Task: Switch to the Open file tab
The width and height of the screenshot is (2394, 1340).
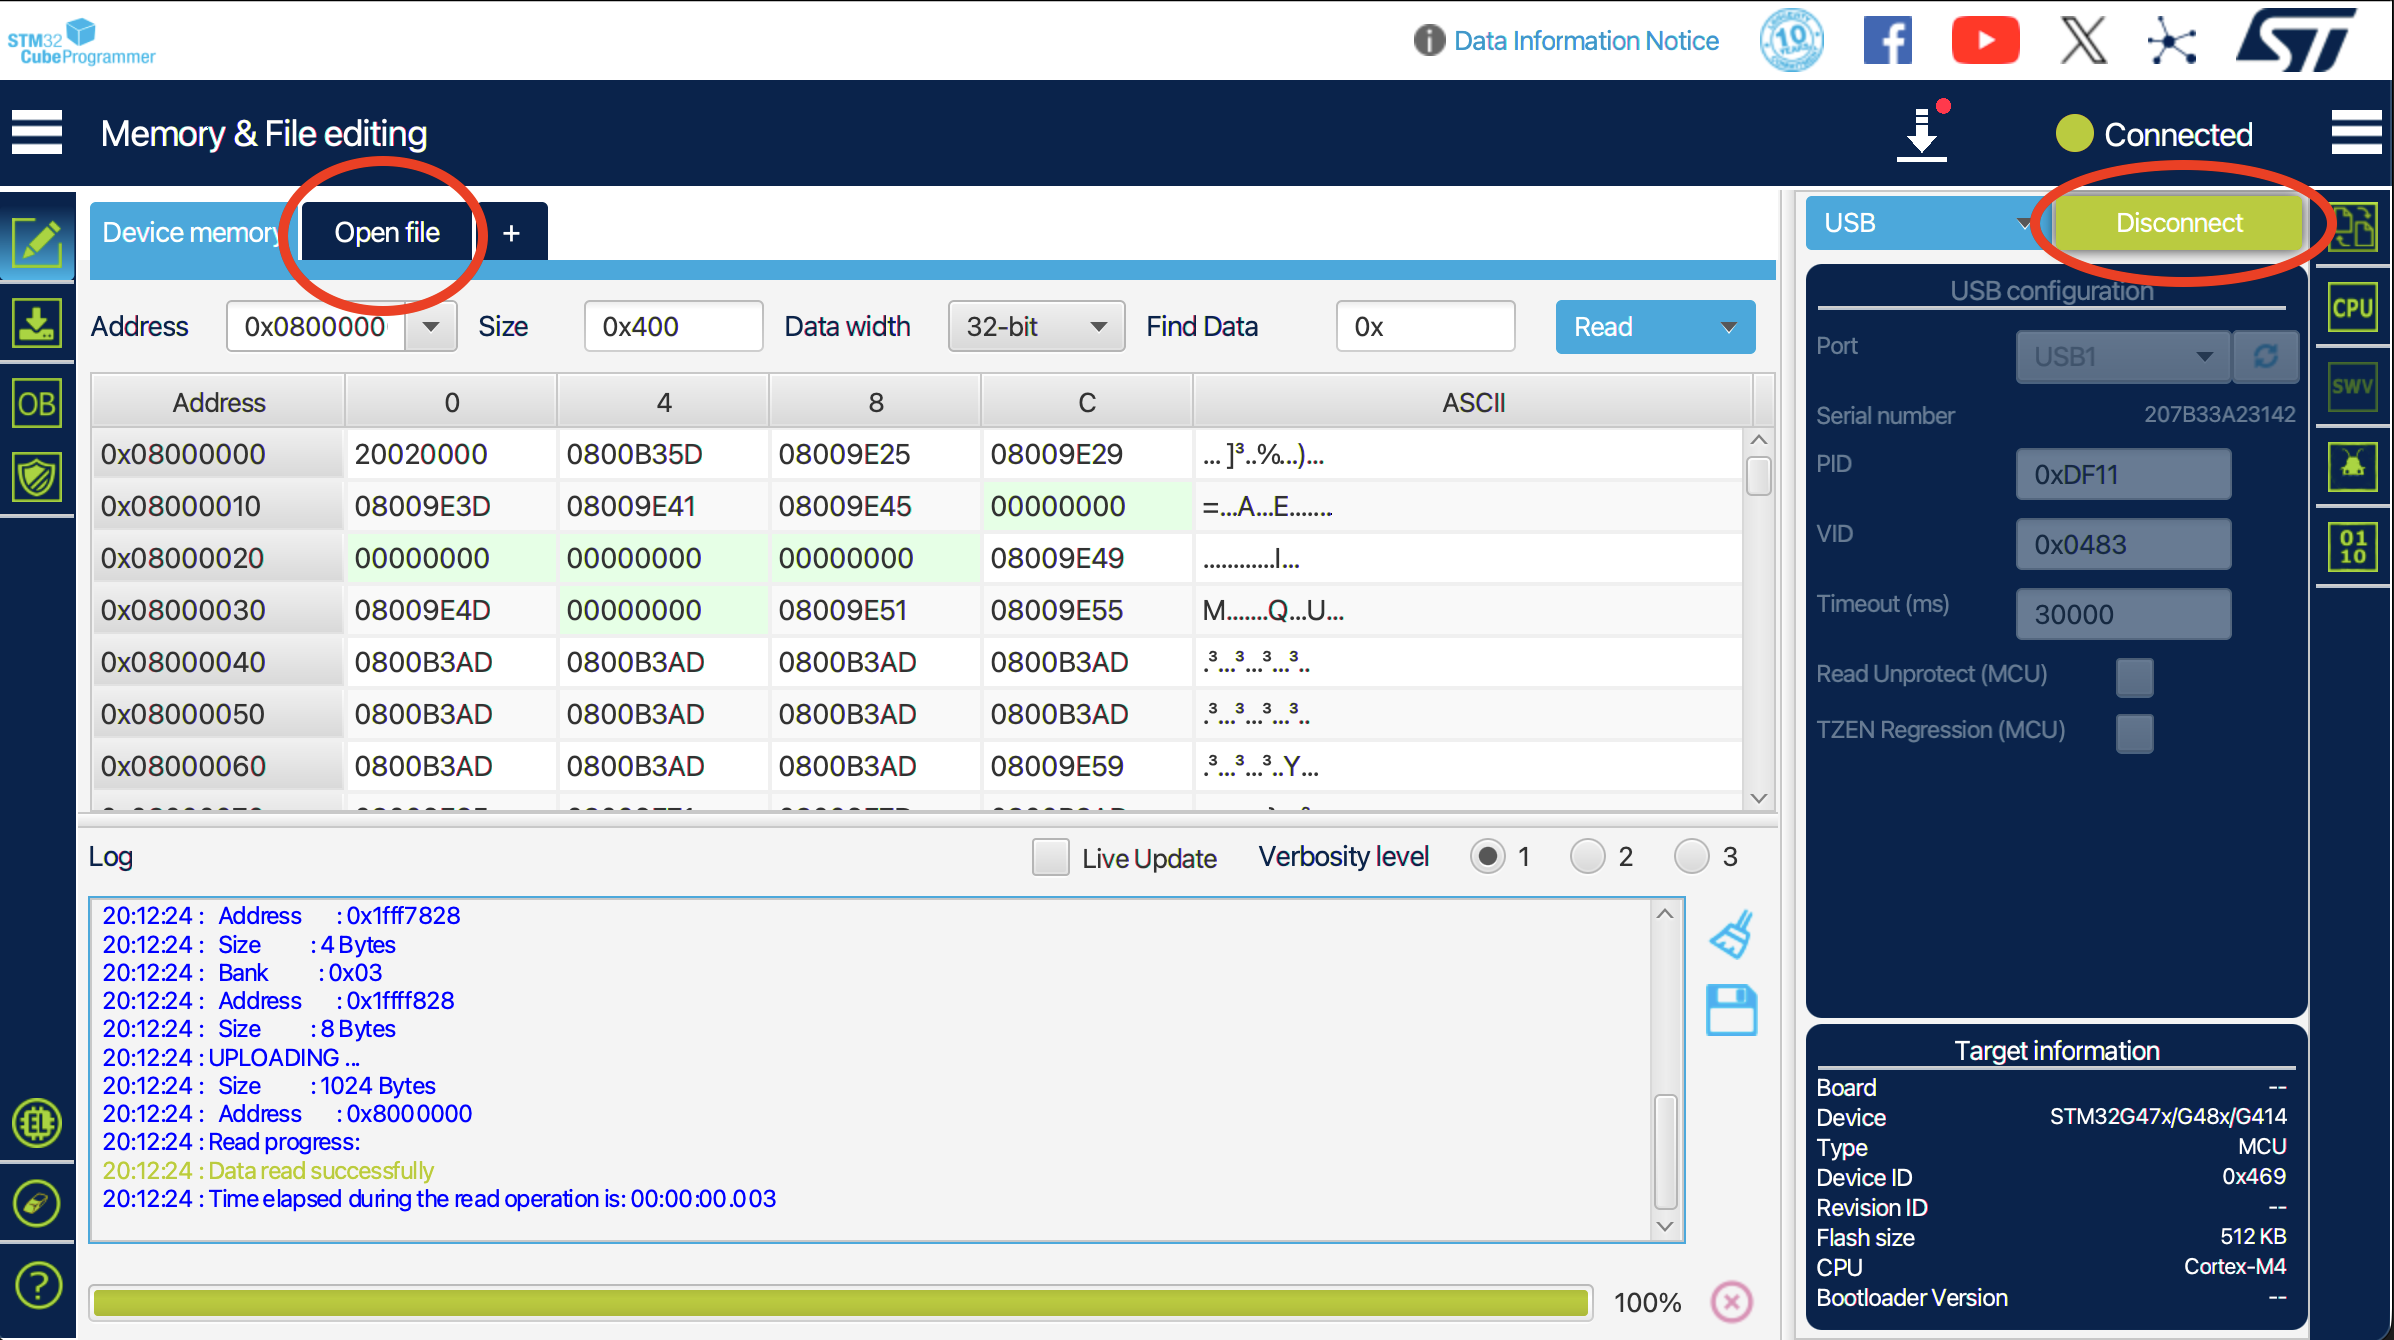Action: coord(387,233)
